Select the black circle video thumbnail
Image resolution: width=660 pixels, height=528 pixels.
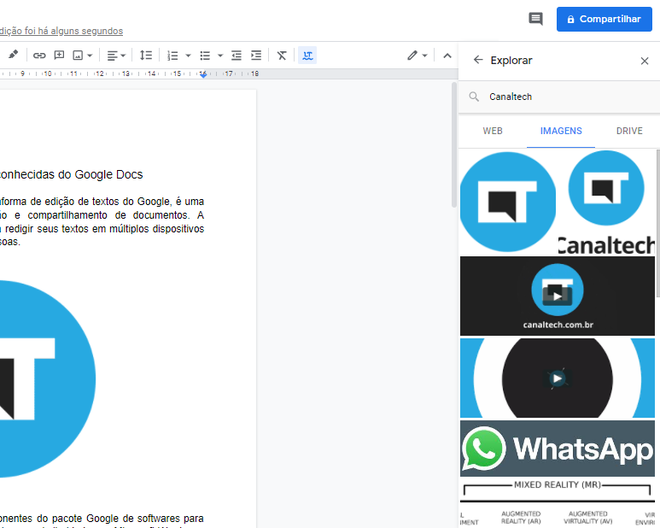(x=557, y=378)
